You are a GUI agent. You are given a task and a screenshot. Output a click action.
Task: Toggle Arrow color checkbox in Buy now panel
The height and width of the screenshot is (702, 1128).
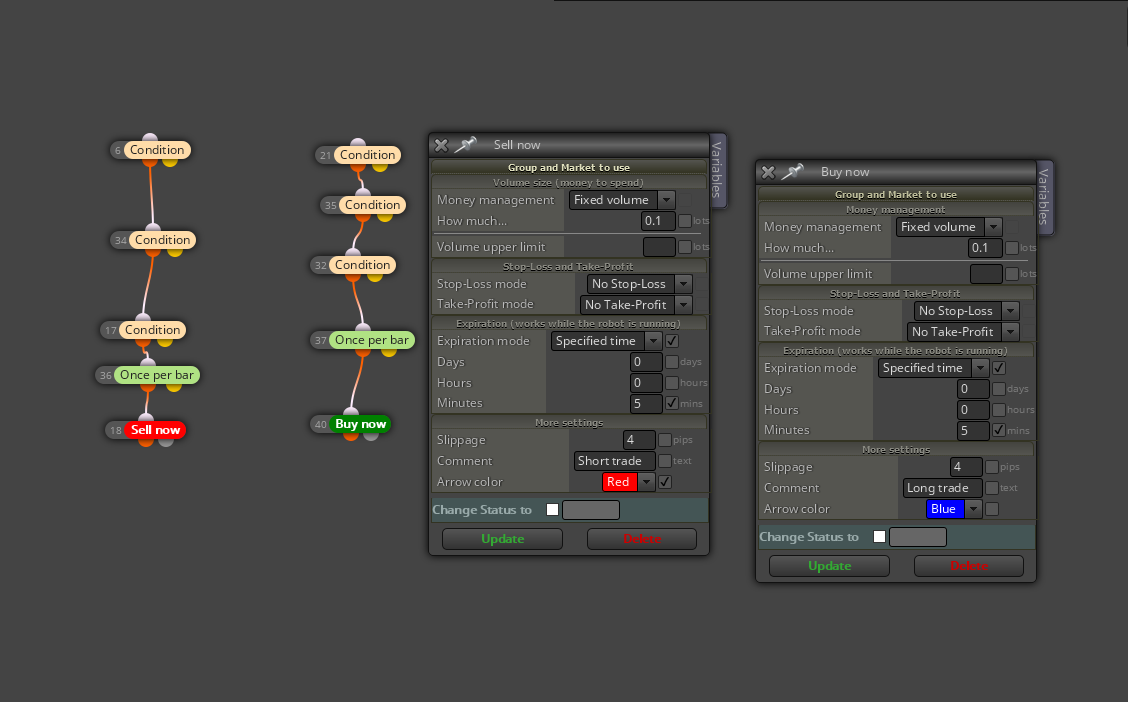coord(992,509)
